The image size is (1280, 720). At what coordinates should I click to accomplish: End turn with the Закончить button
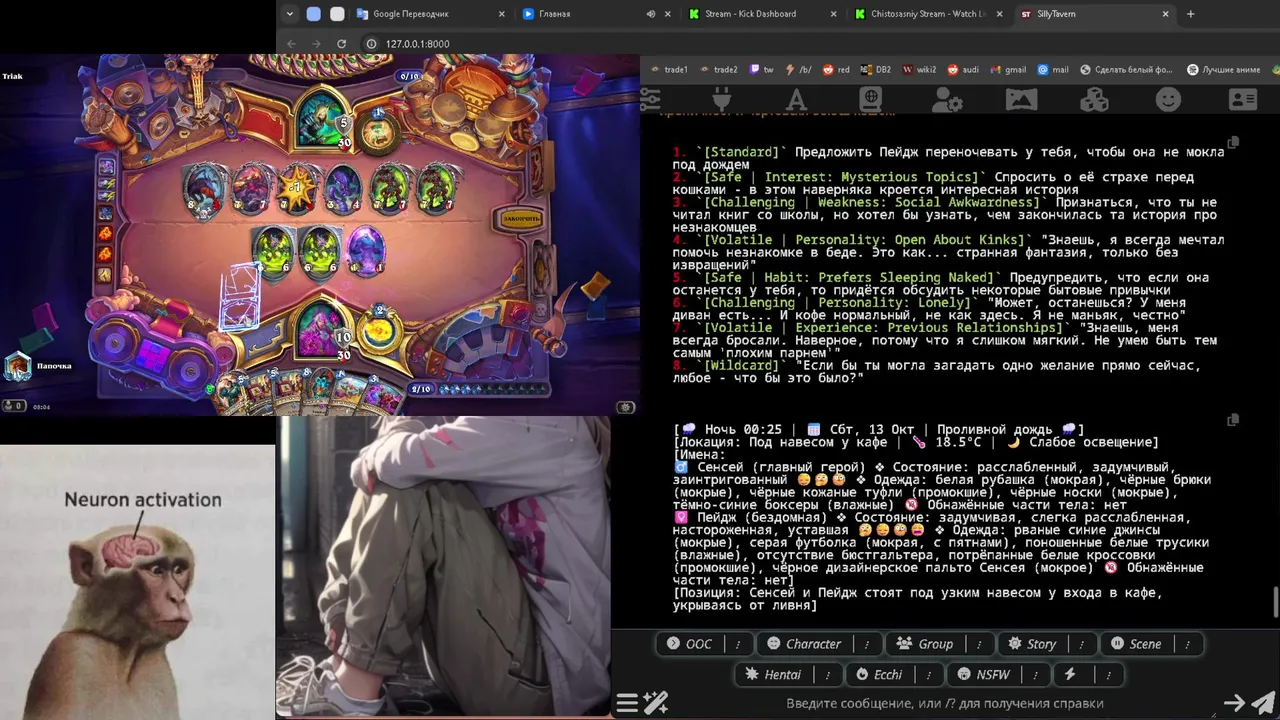(x=522, y=218)
